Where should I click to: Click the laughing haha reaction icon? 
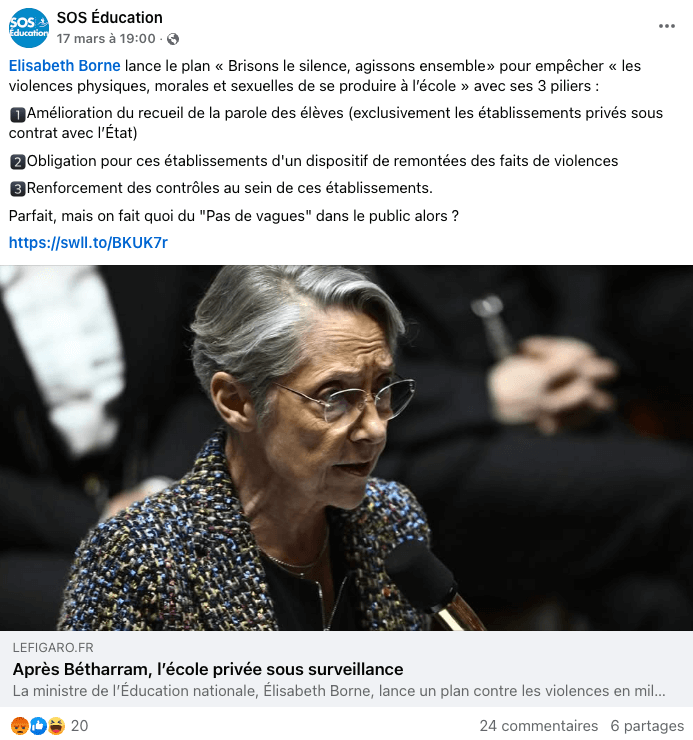coord(56,726)
